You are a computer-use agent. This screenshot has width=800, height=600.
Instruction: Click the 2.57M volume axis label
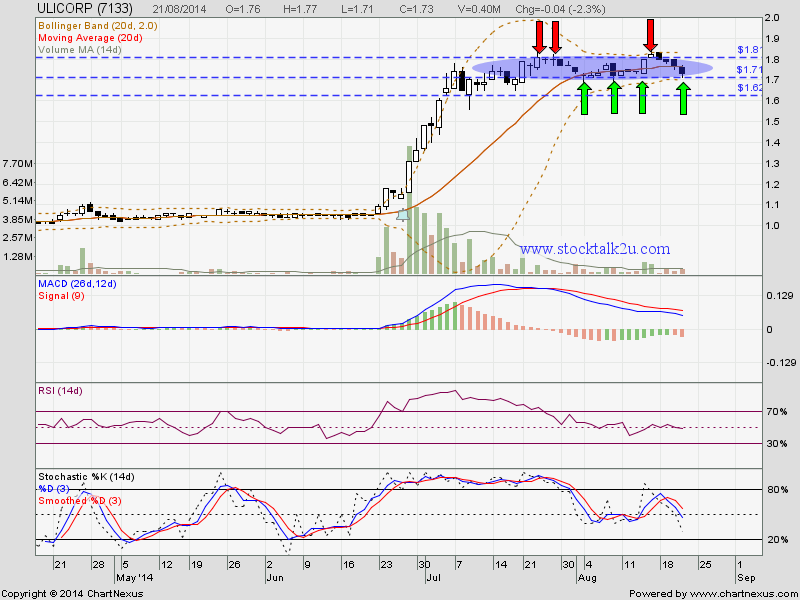click(x=18, y=238)
